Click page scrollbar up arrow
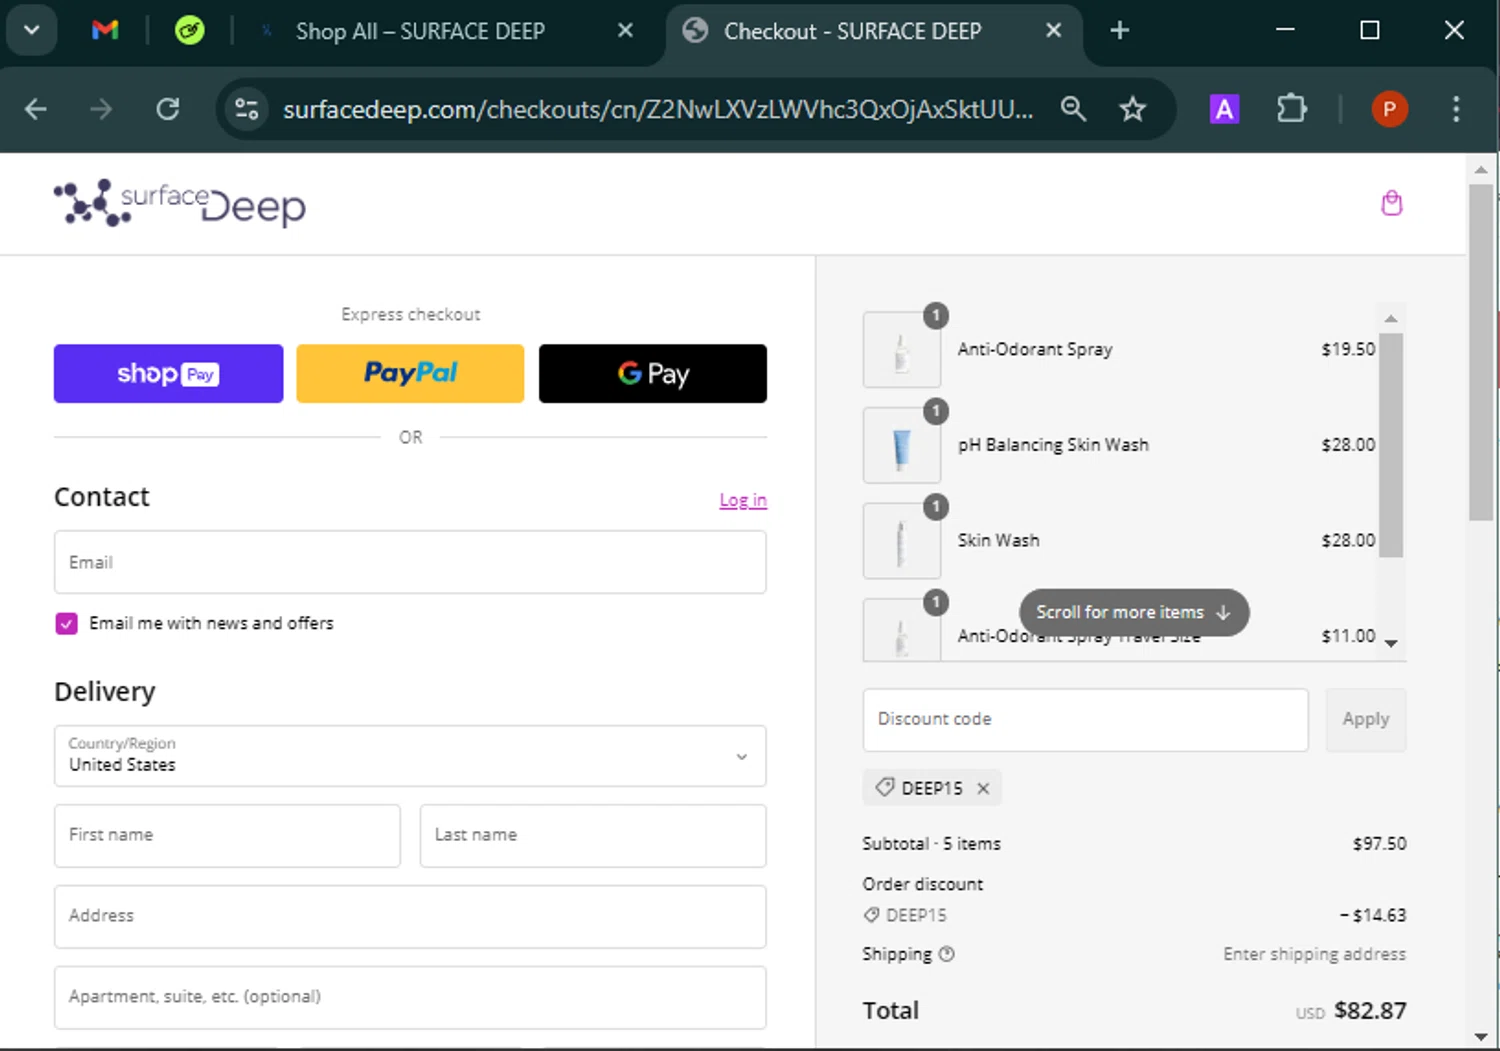Image resolution: width=1500 pixels, height=1051 pixels. 1481,169
